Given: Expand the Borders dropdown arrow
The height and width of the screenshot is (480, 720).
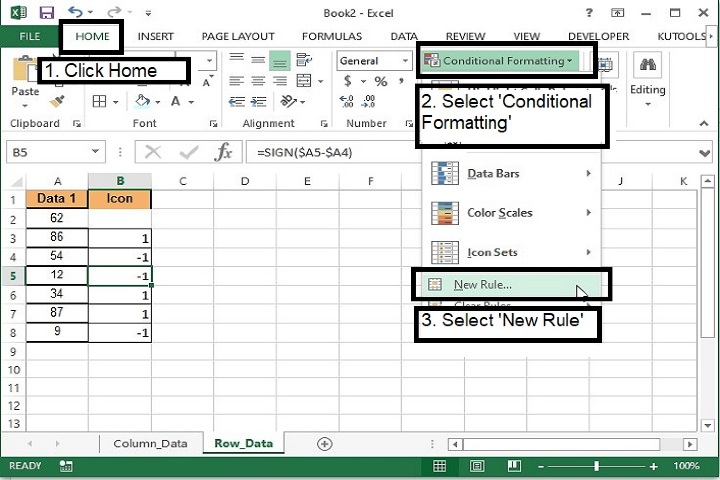Looking at the screenshot, I should [x=115, y=102].
